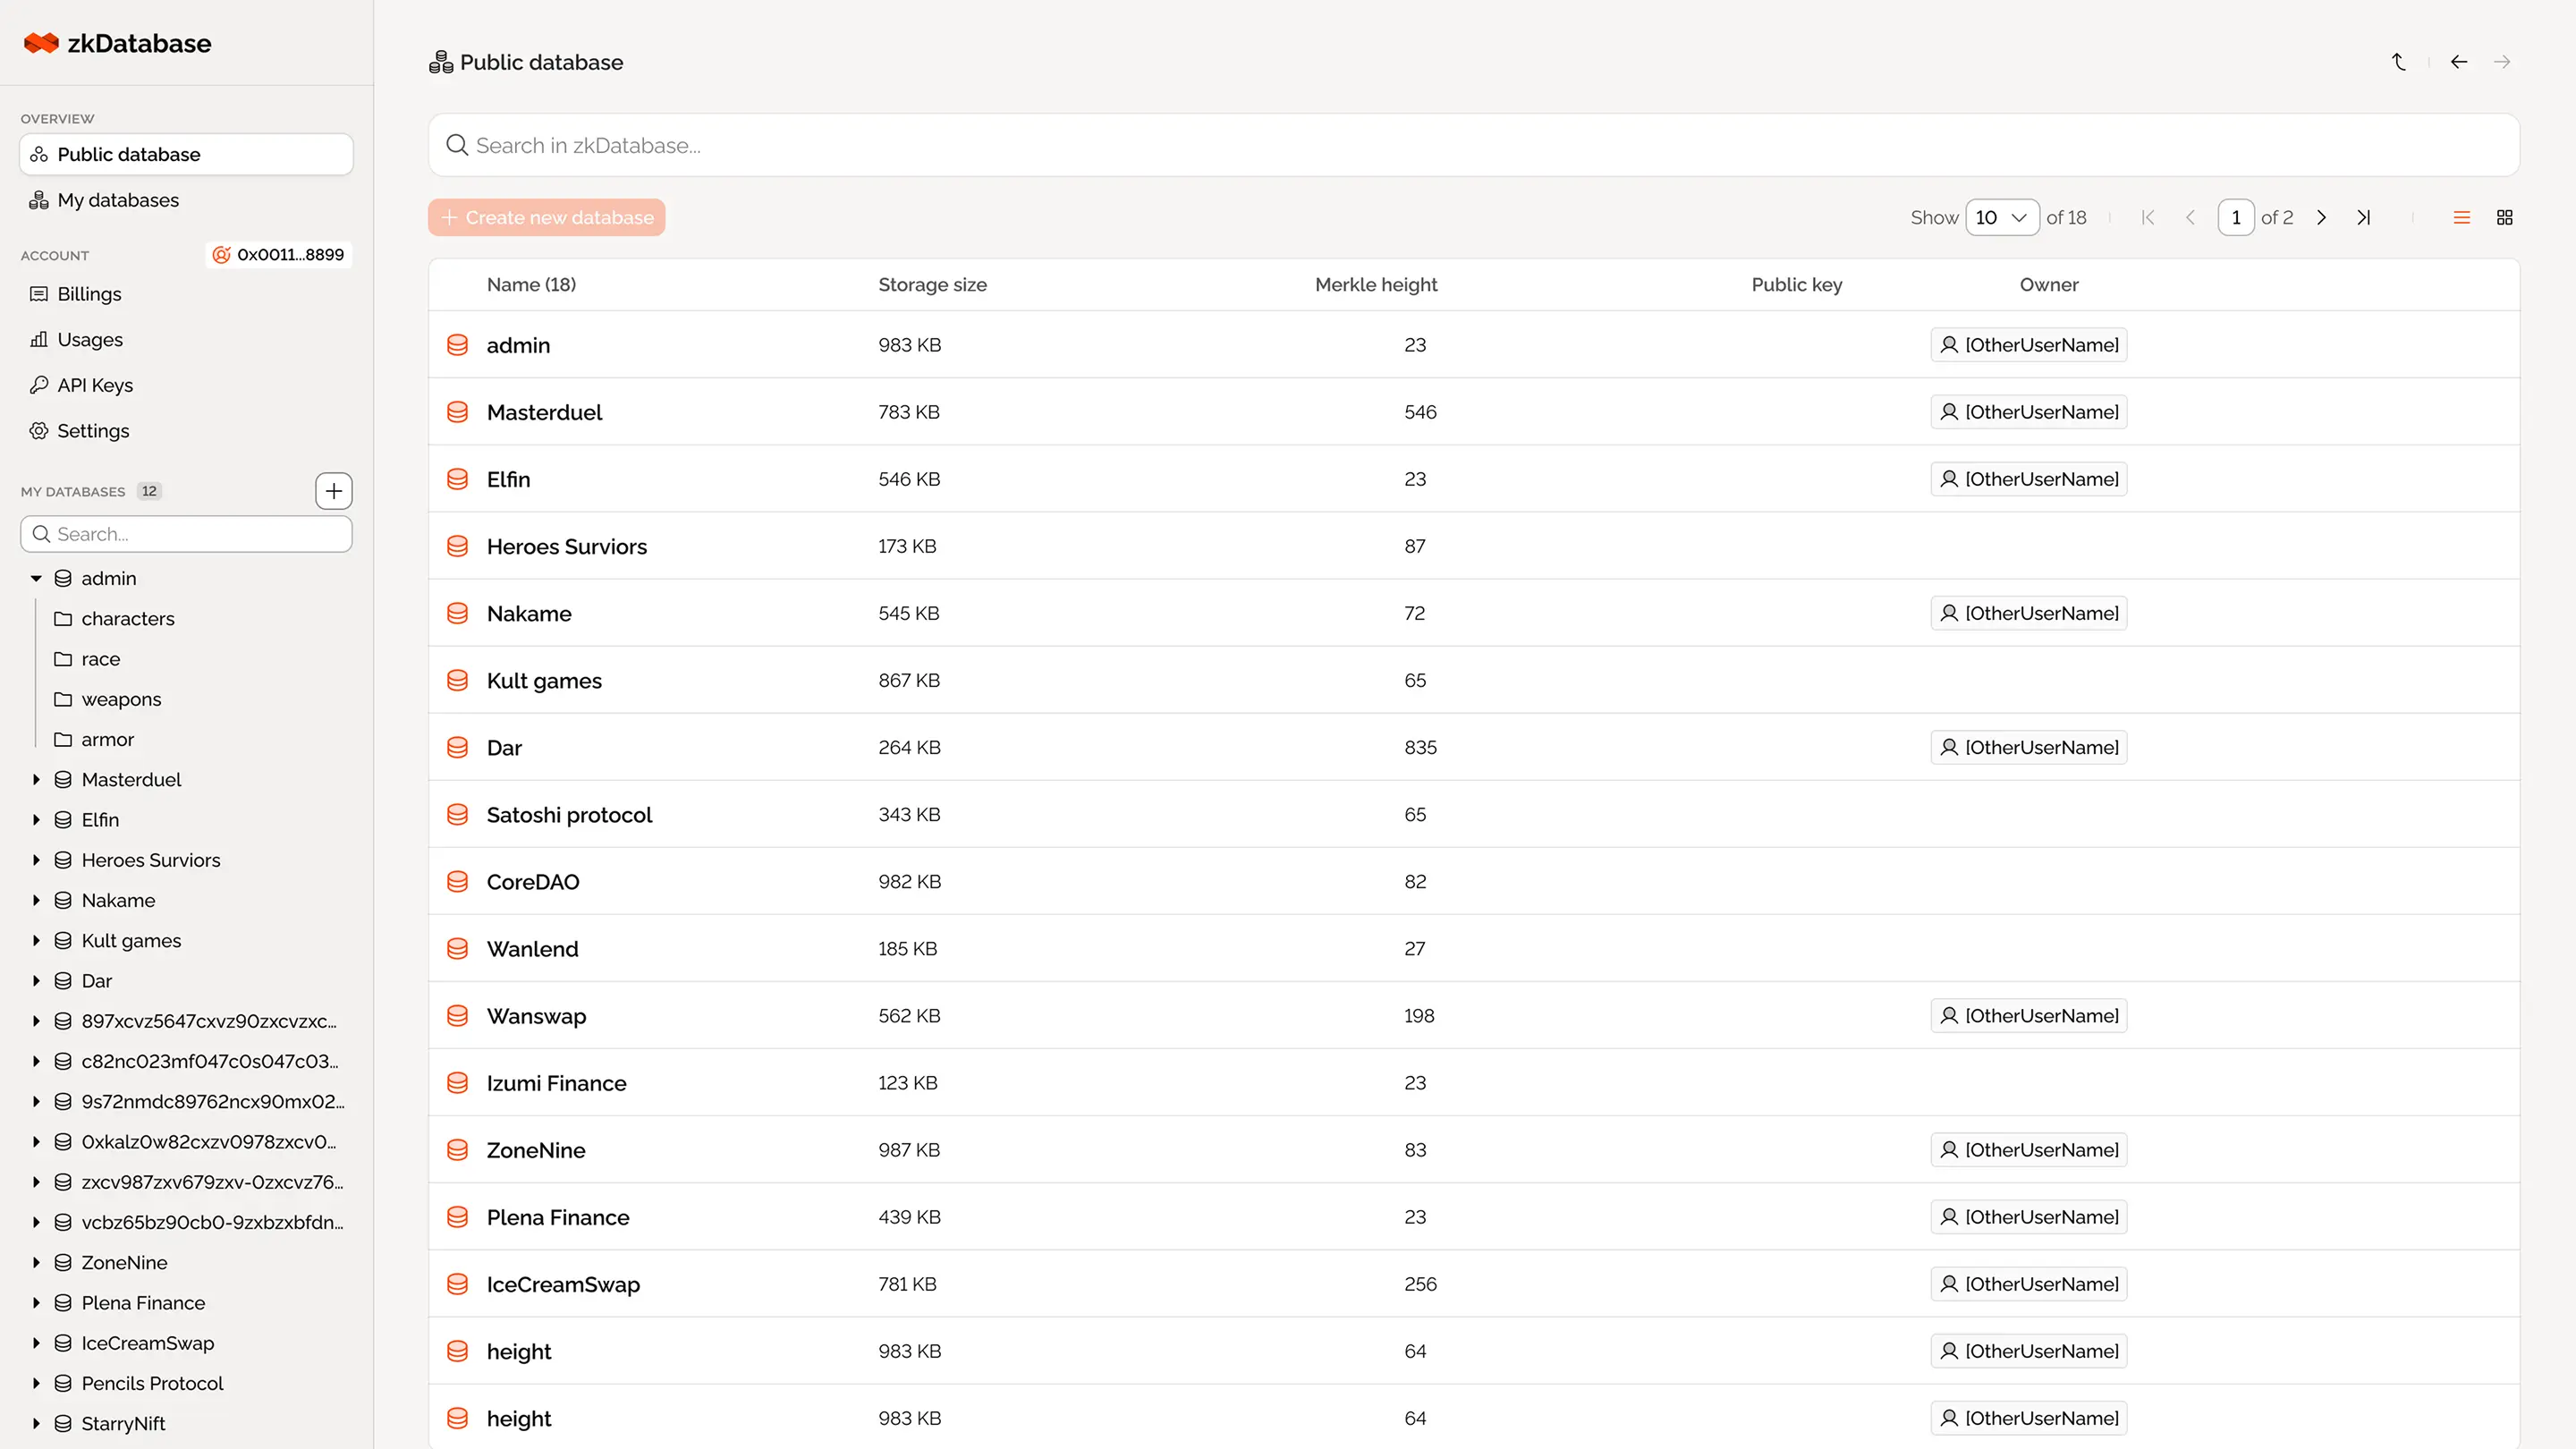Go to previous page chevron

(x=2190, y=217)
